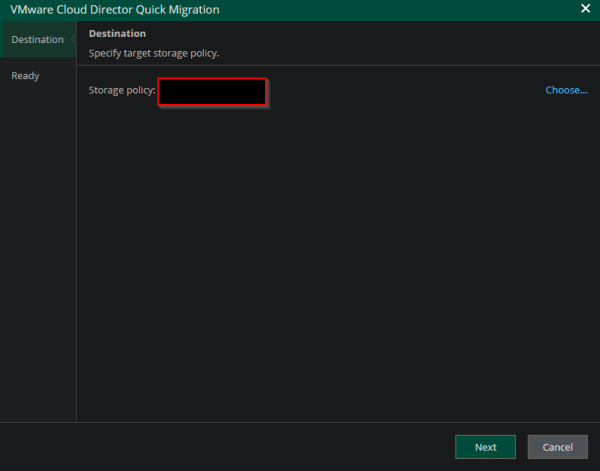Click 'Specify target storage policy.' description
Viewport: 600px width, 471px height.
tap(154, 53)
